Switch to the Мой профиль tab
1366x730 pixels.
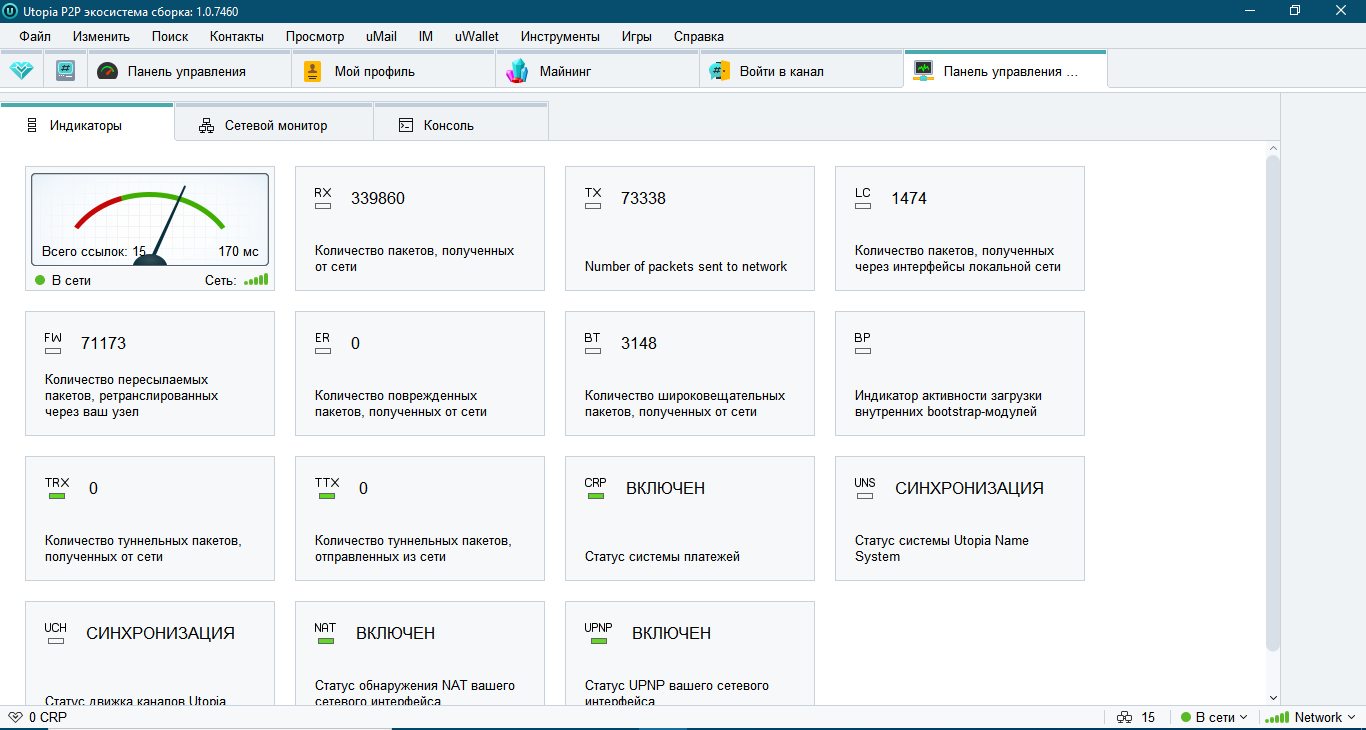[x=394, y=71]
